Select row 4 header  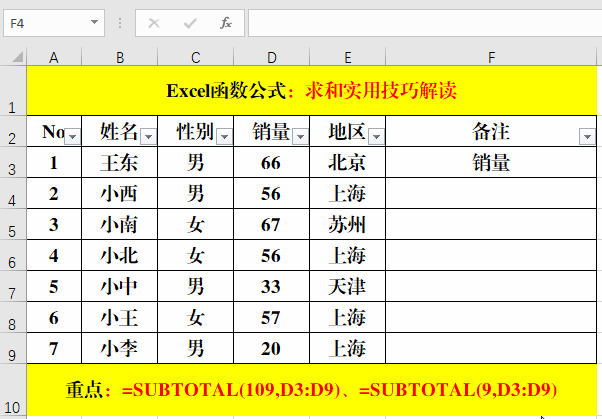(13, 193)
